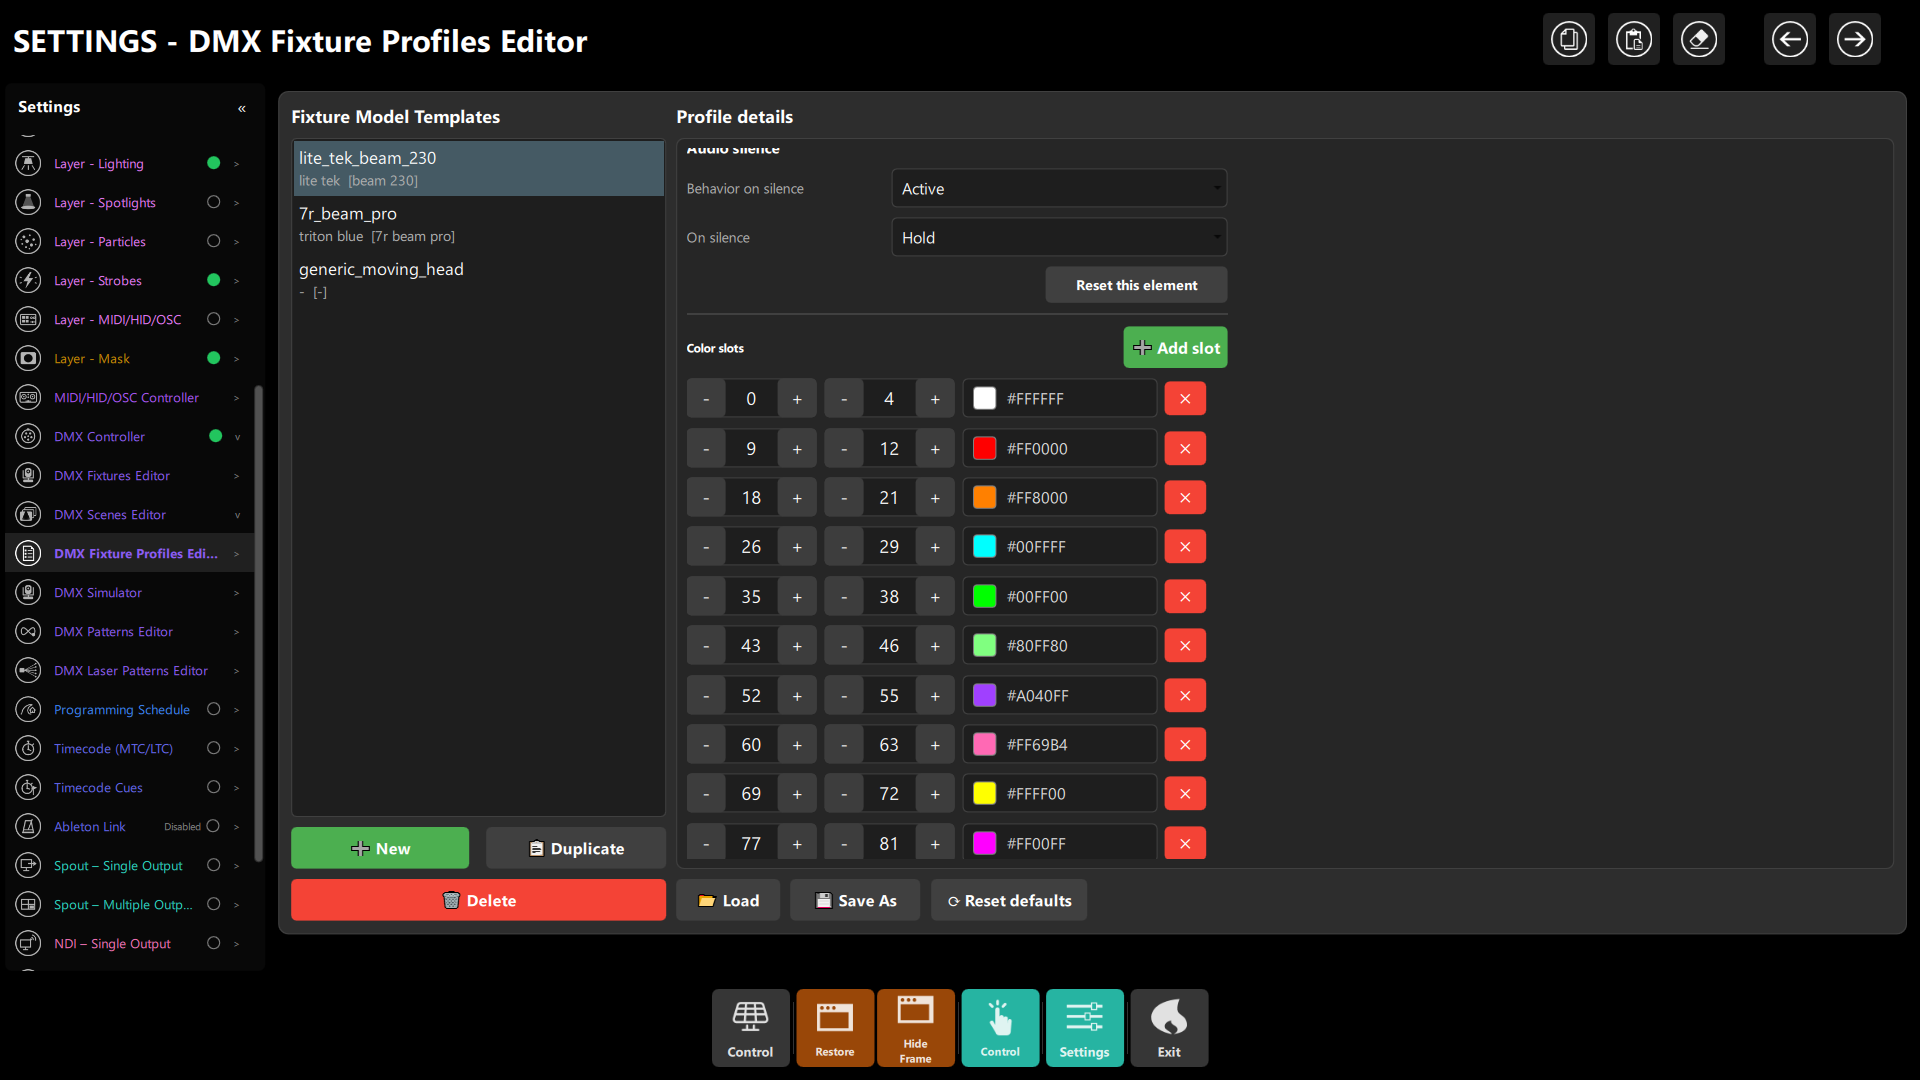The image size is (1920, 1080).
Task: Select the 7r_beam_pro fixture template
Action: click(478, 224)
